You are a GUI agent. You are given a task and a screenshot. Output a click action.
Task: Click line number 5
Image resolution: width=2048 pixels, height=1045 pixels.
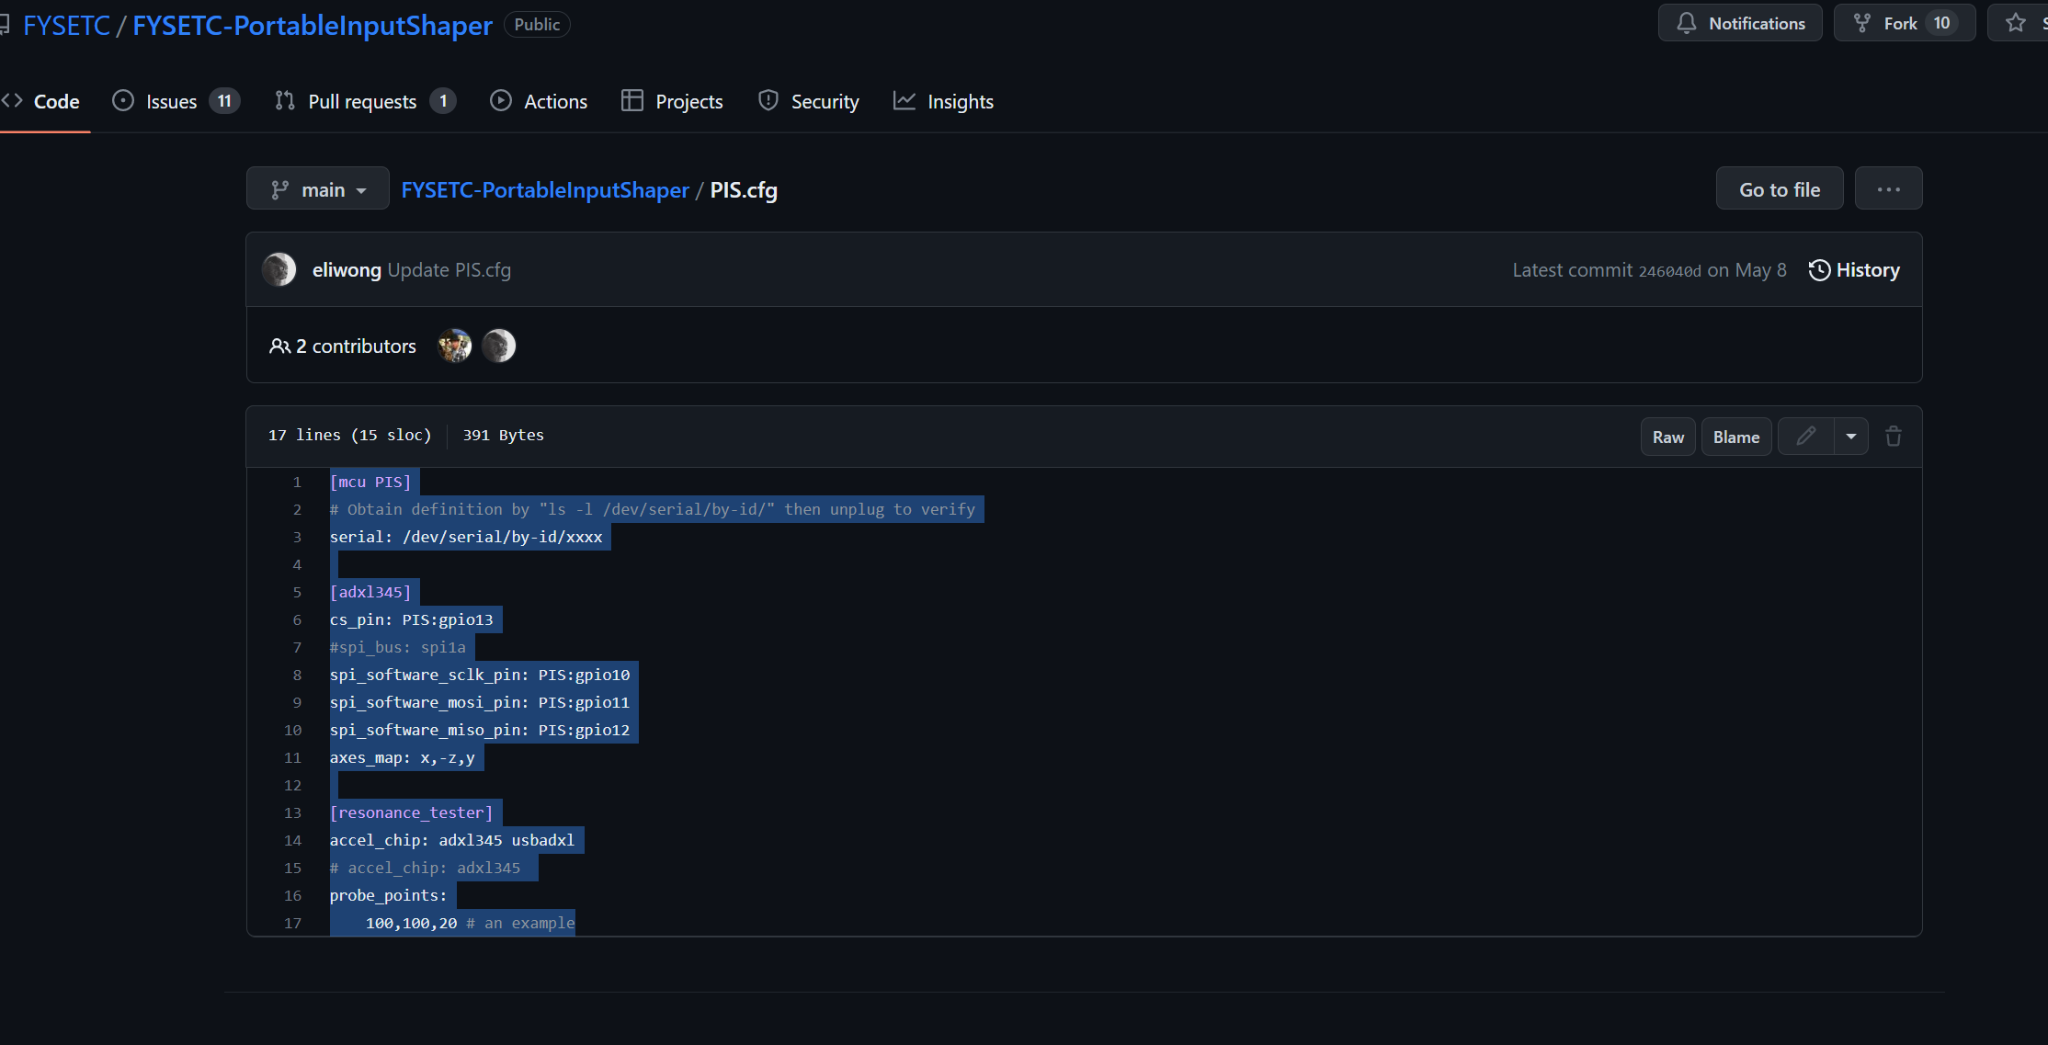296,592
